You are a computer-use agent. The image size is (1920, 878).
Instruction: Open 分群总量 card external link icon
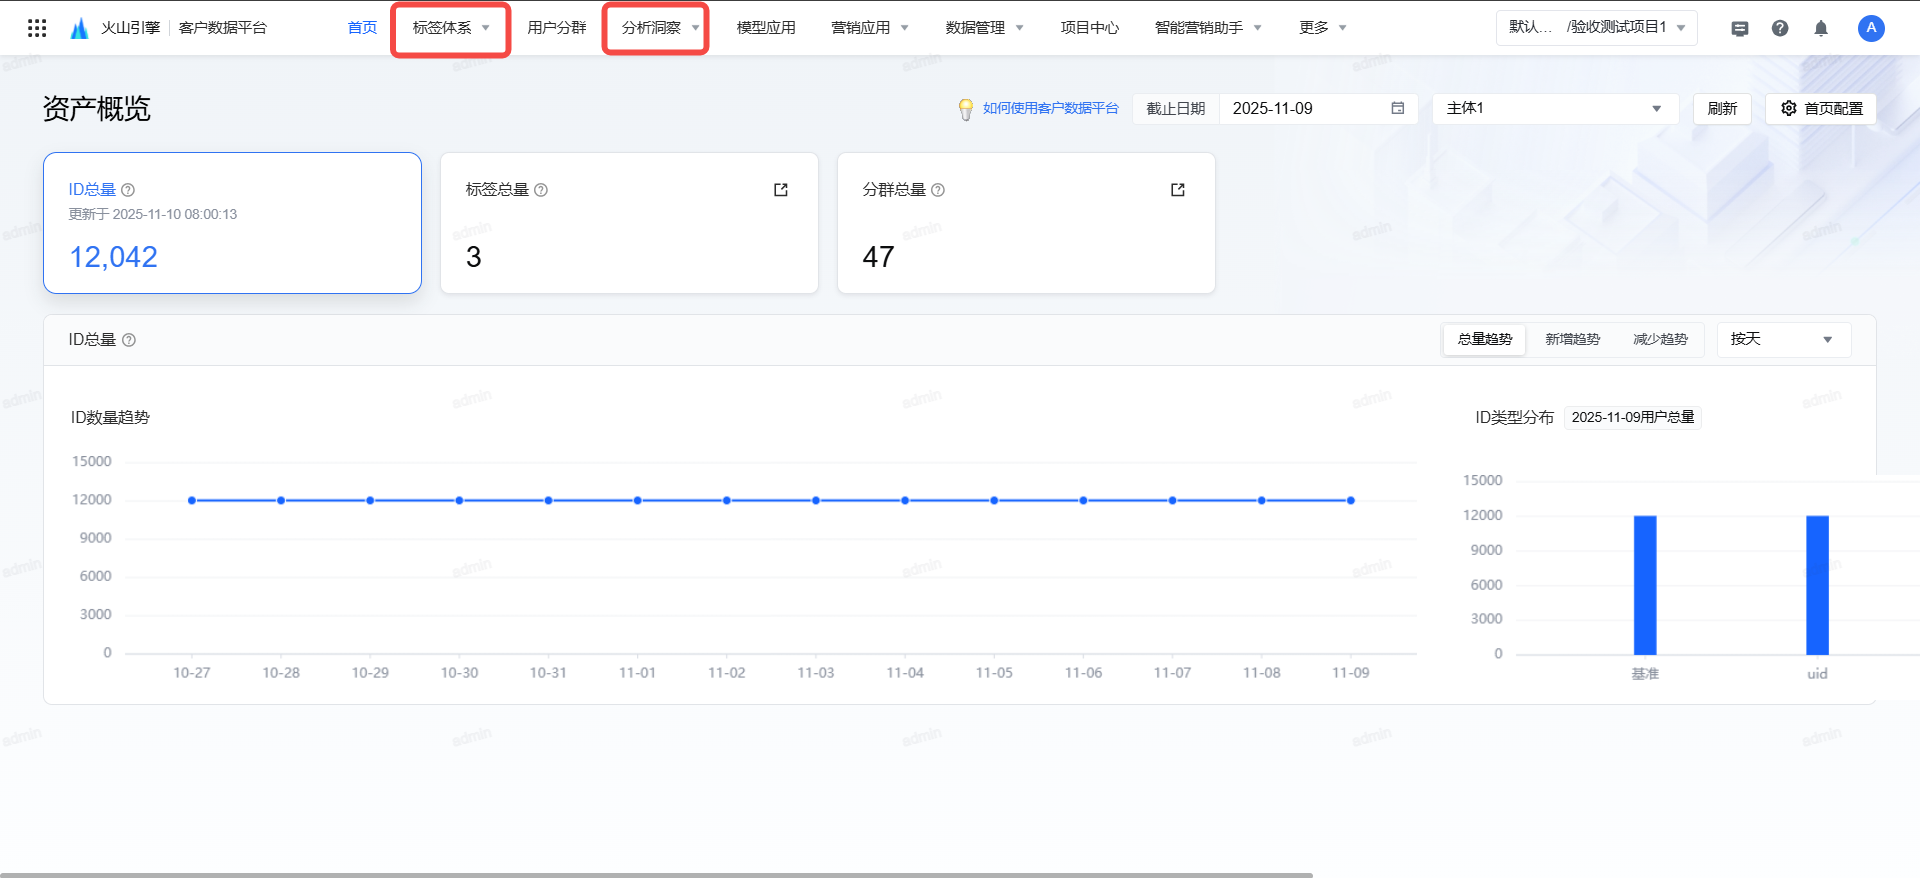click(x=1178, y=190)
